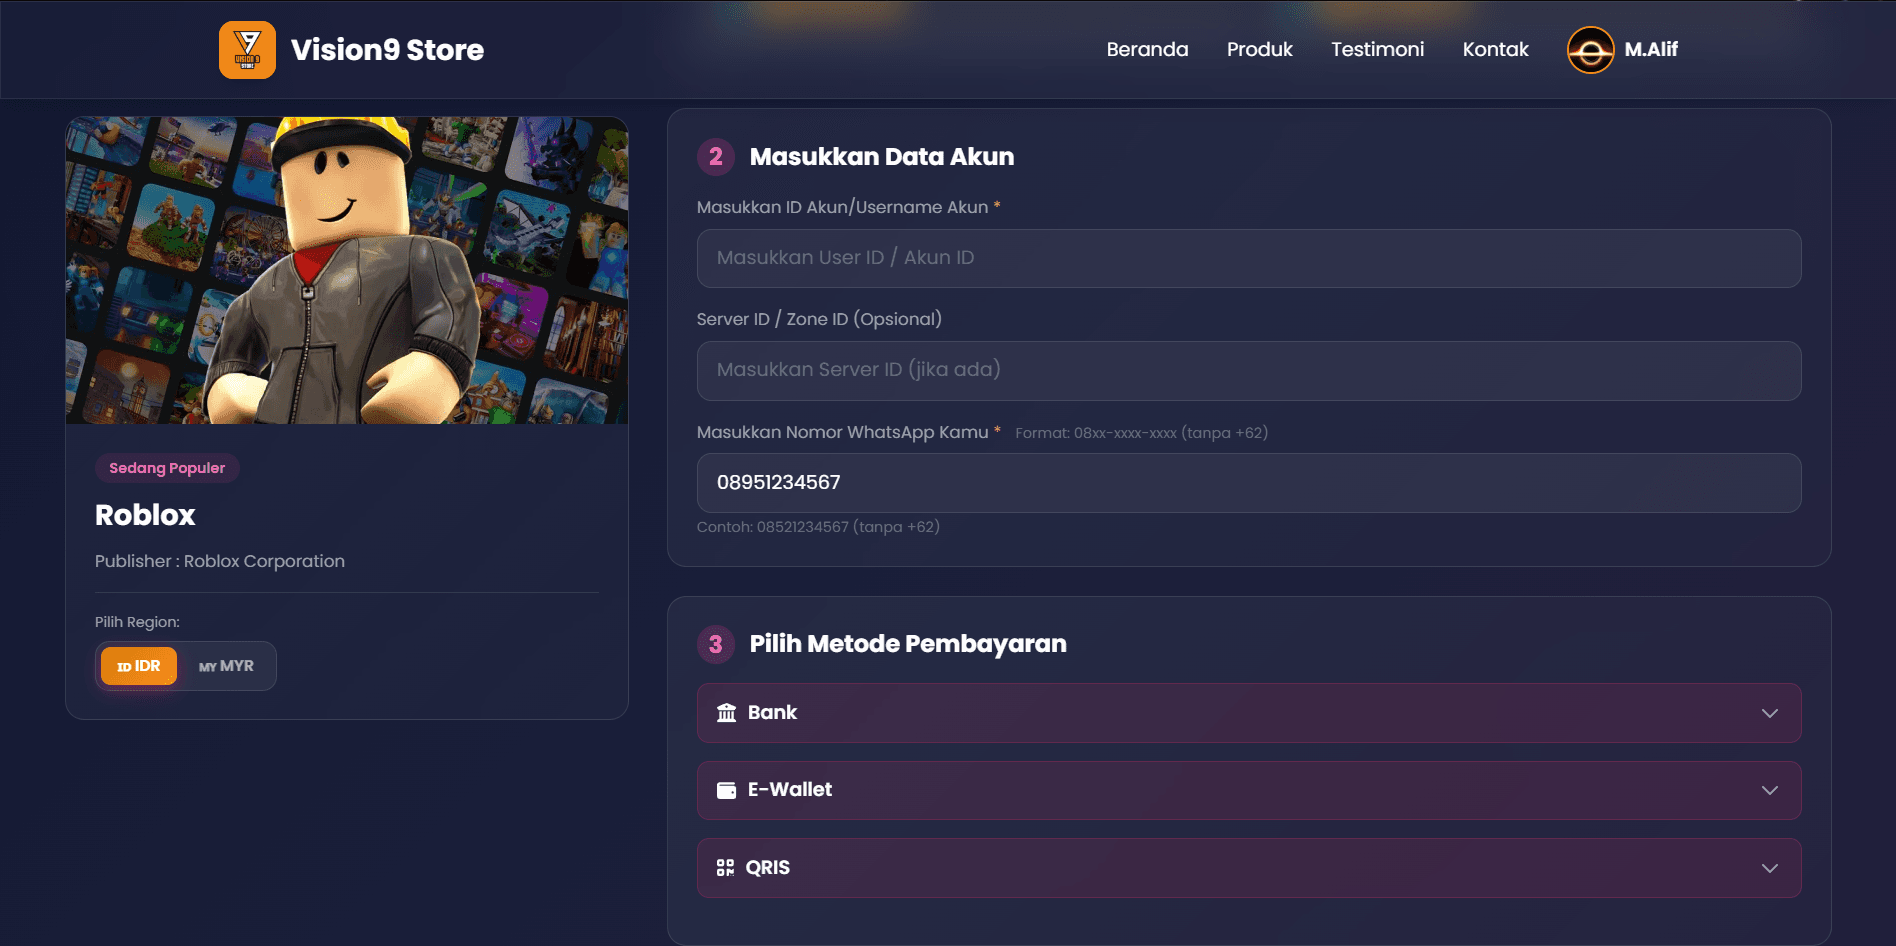Focus the Server ID optional field
Image resolution: width=1896 pixels, height=946 pixels.
1249,371
